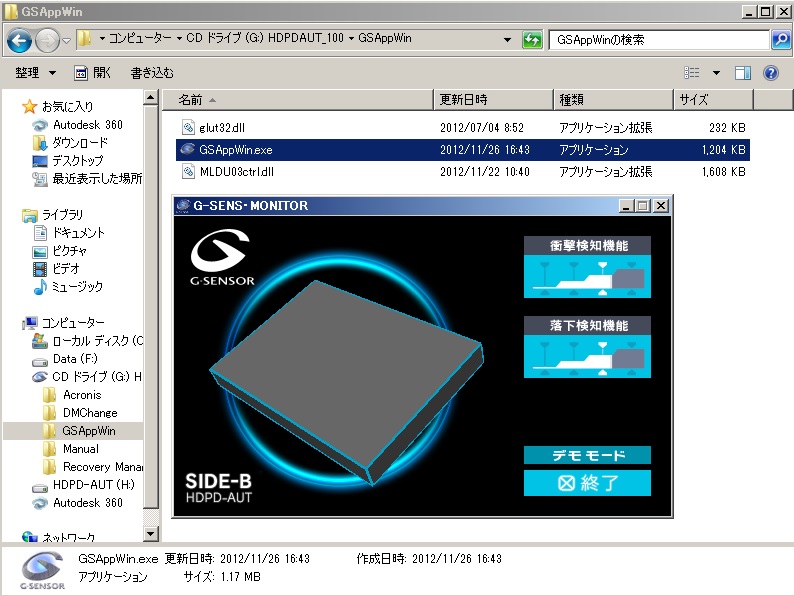Open ライブラリ in the navigation pane
Screen dimensions: 794x596
pos(62,215)
